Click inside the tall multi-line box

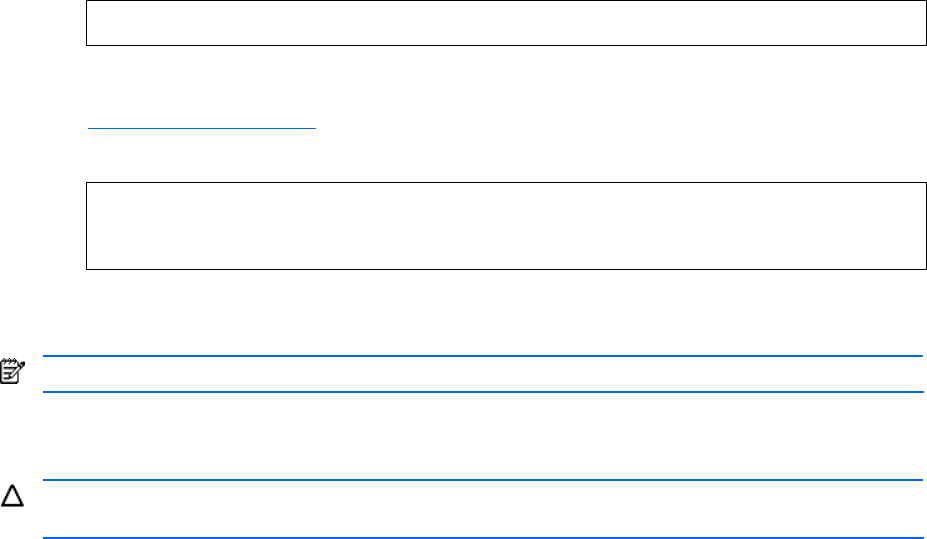[506, 226]
